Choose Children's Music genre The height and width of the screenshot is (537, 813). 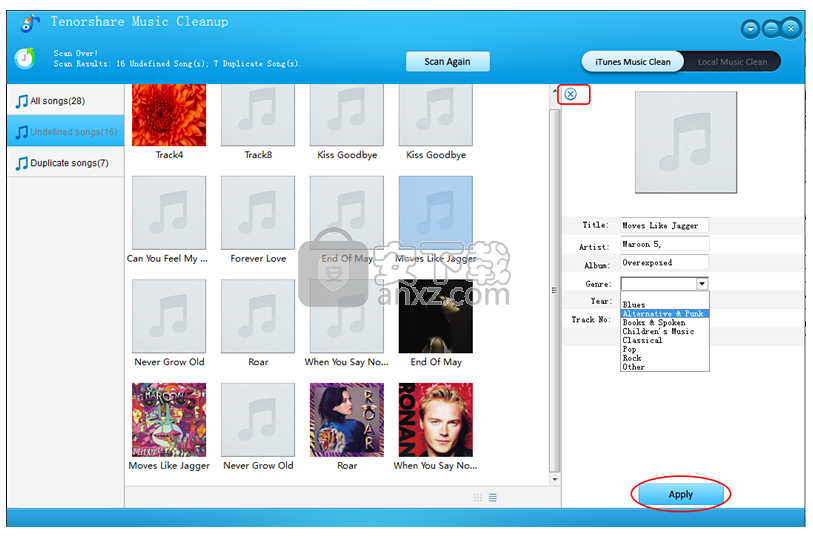pyautogui.click(x=665, y=331)
